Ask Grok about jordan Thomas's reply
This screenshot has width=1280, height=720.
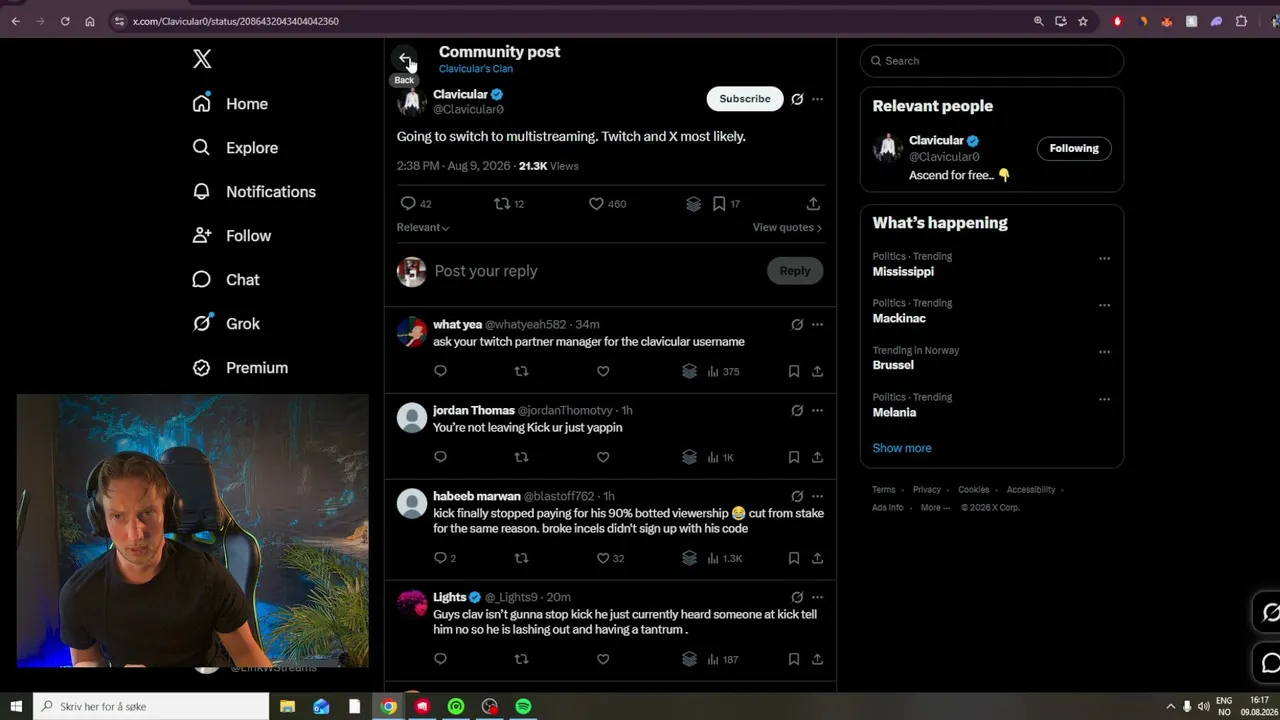coord(797,410)
